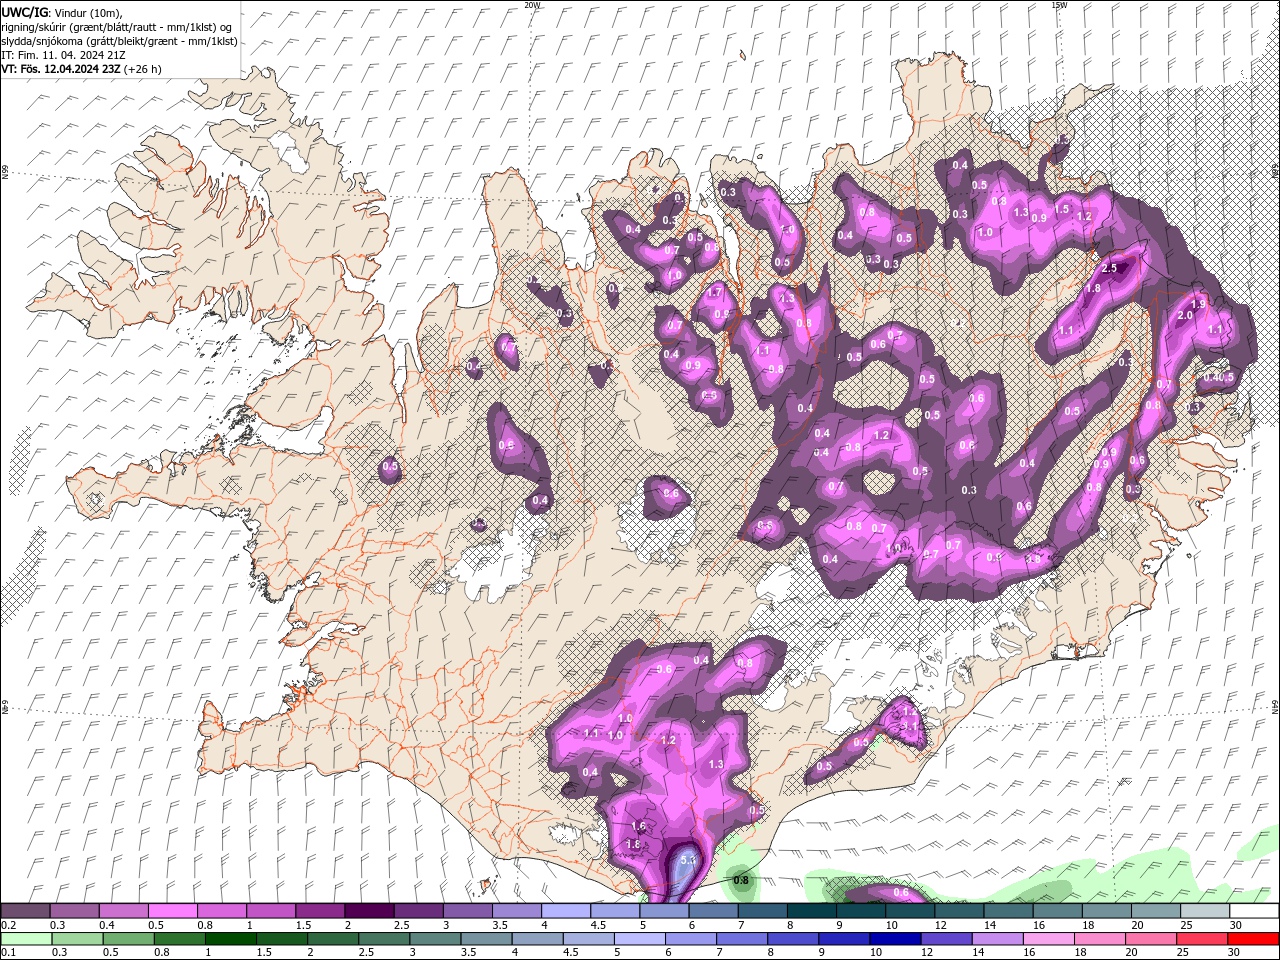
Task: Click the bottom-row gray-green swatch labeled 3
Action: pyautogui.click(x=434, y=939)
